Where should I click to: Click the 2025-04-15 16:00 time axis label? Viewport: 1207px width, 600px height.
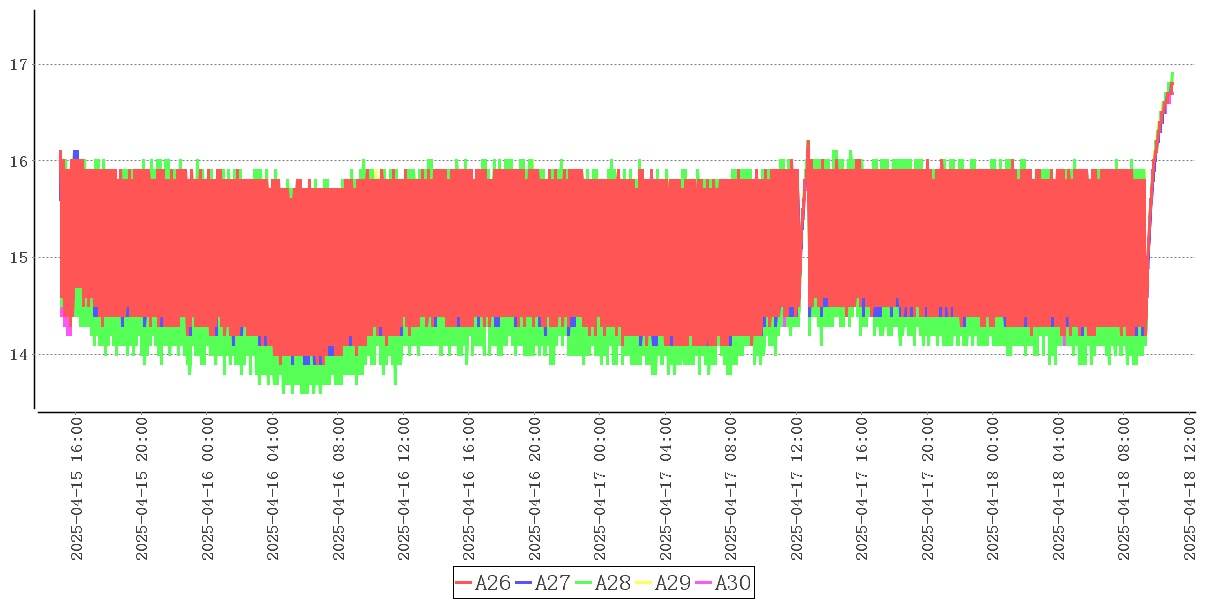[77, 489]
